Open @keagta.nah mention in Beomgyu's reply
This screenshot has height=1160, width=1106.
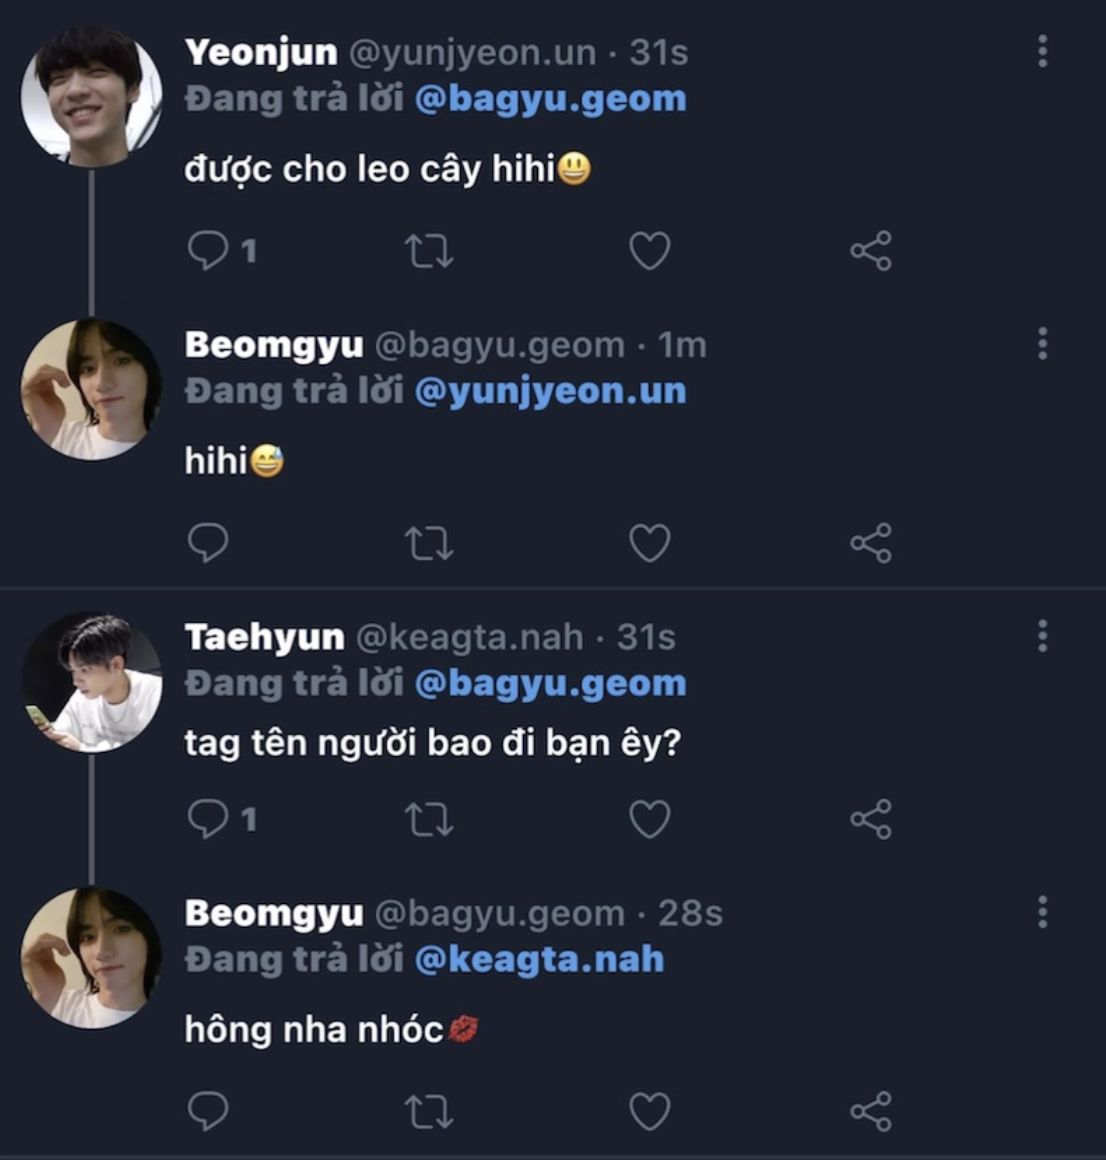click(x=539, y=959)
